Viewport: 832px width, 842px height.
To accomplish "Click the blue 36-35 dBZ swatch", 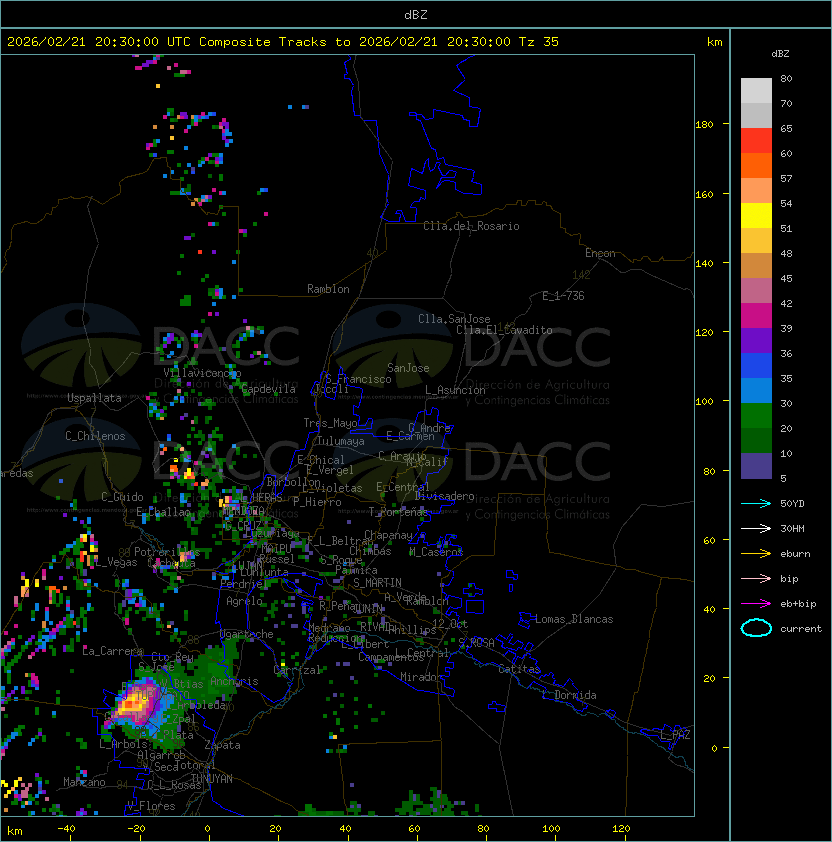I will click(756, 365).
